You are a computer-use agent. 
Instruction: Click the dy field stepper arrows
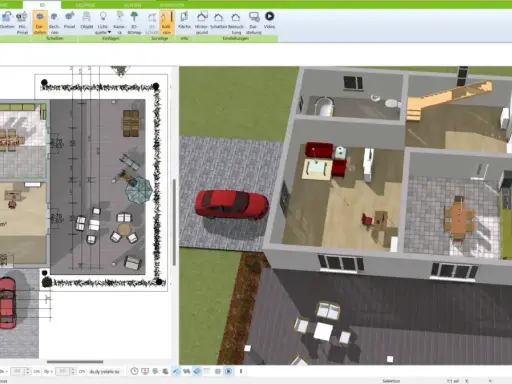(73, 371)
